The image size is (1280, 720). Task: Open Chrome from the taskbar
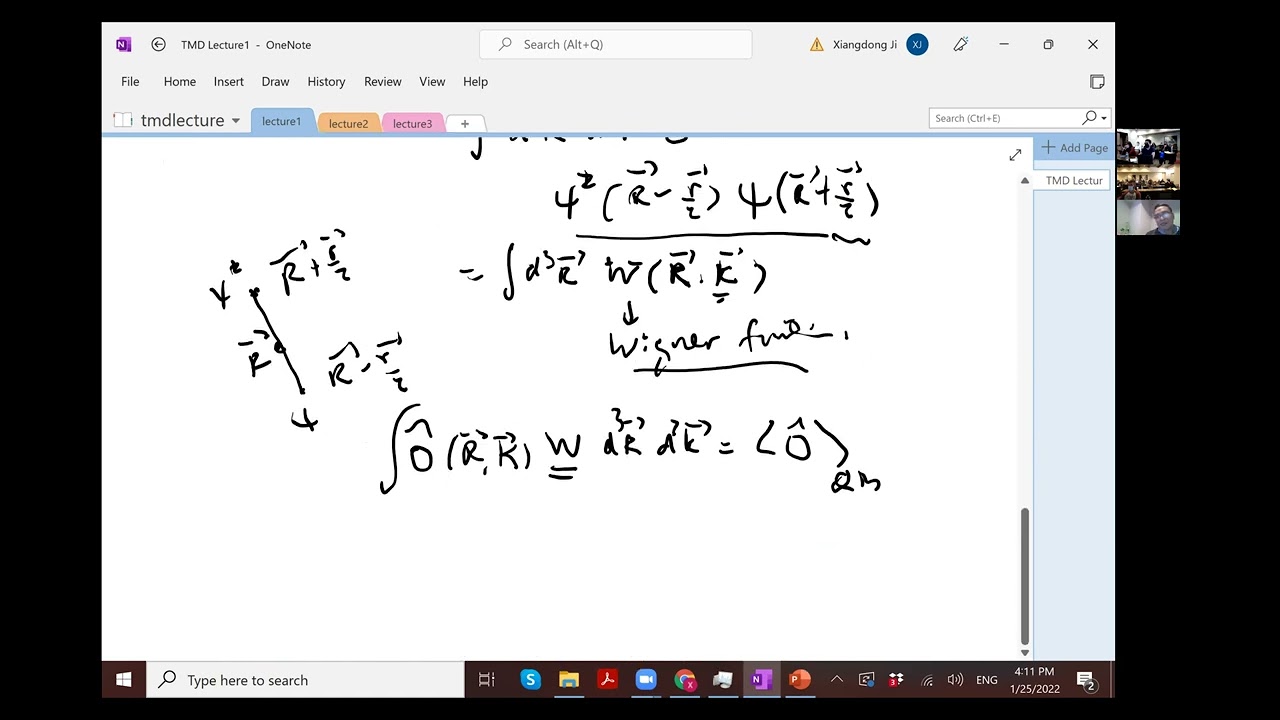(685, 680)
